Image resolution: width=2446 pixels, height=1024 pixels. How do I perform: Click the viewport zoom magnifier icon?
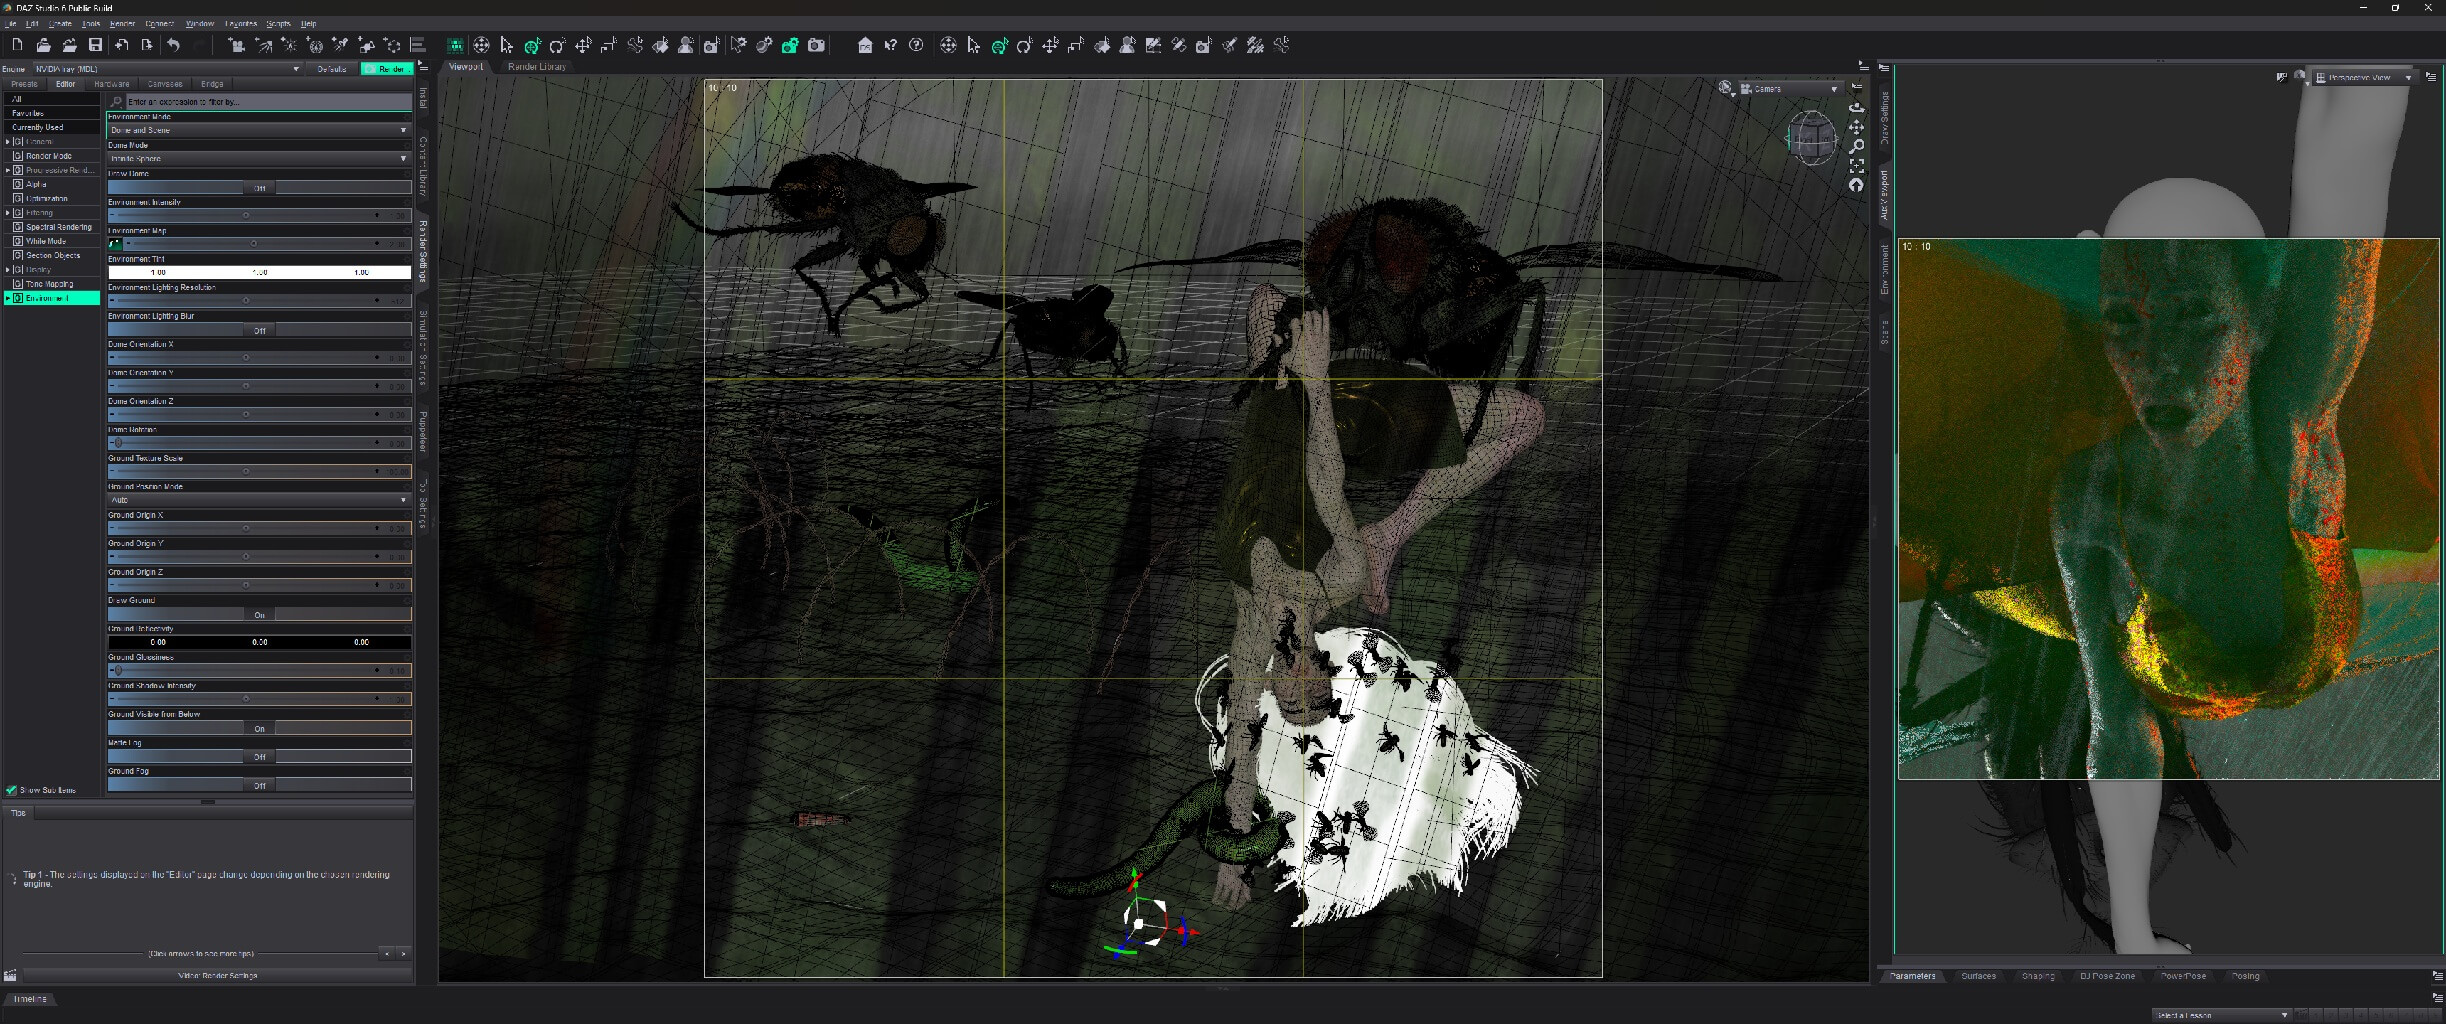[x=1857, y=146]
